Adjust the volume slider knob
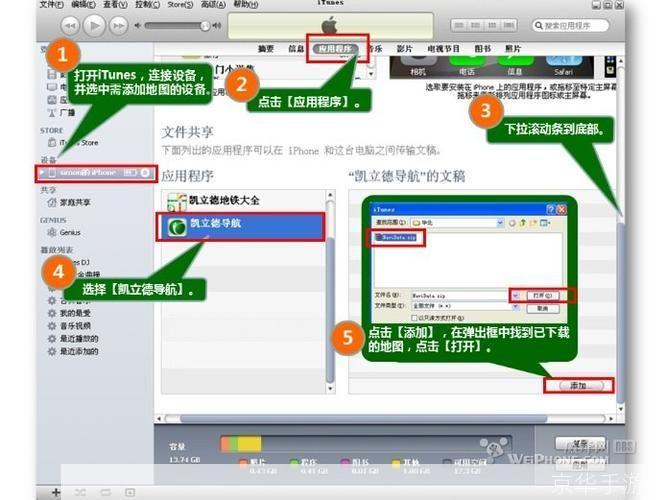The height and width of the screenshot is (500, 666). tap(205, 26)
